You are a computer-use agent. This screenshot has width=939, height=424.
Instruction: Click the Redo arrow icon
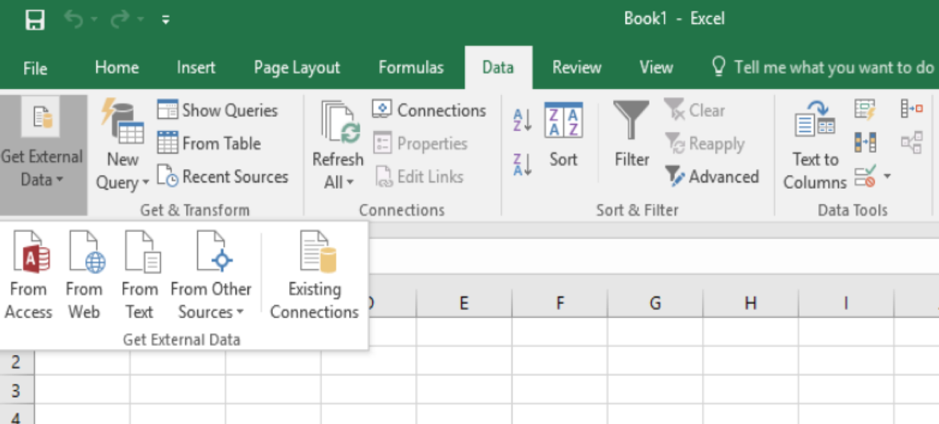[120, 20]
